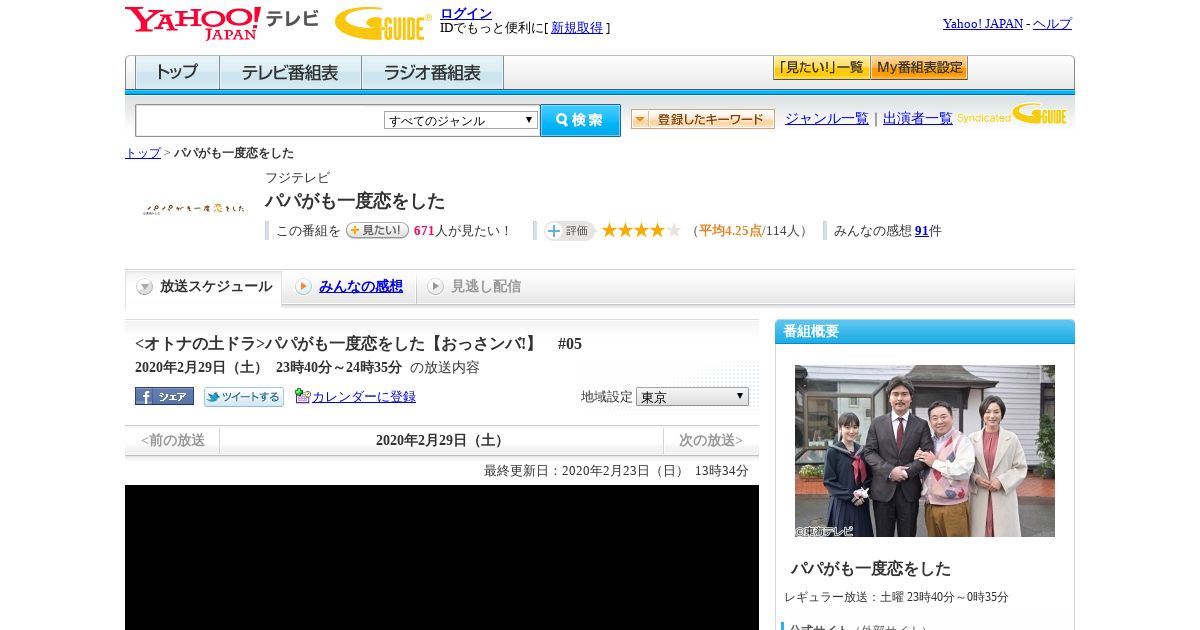Open the ログイン link

click(x=466, y=13)
